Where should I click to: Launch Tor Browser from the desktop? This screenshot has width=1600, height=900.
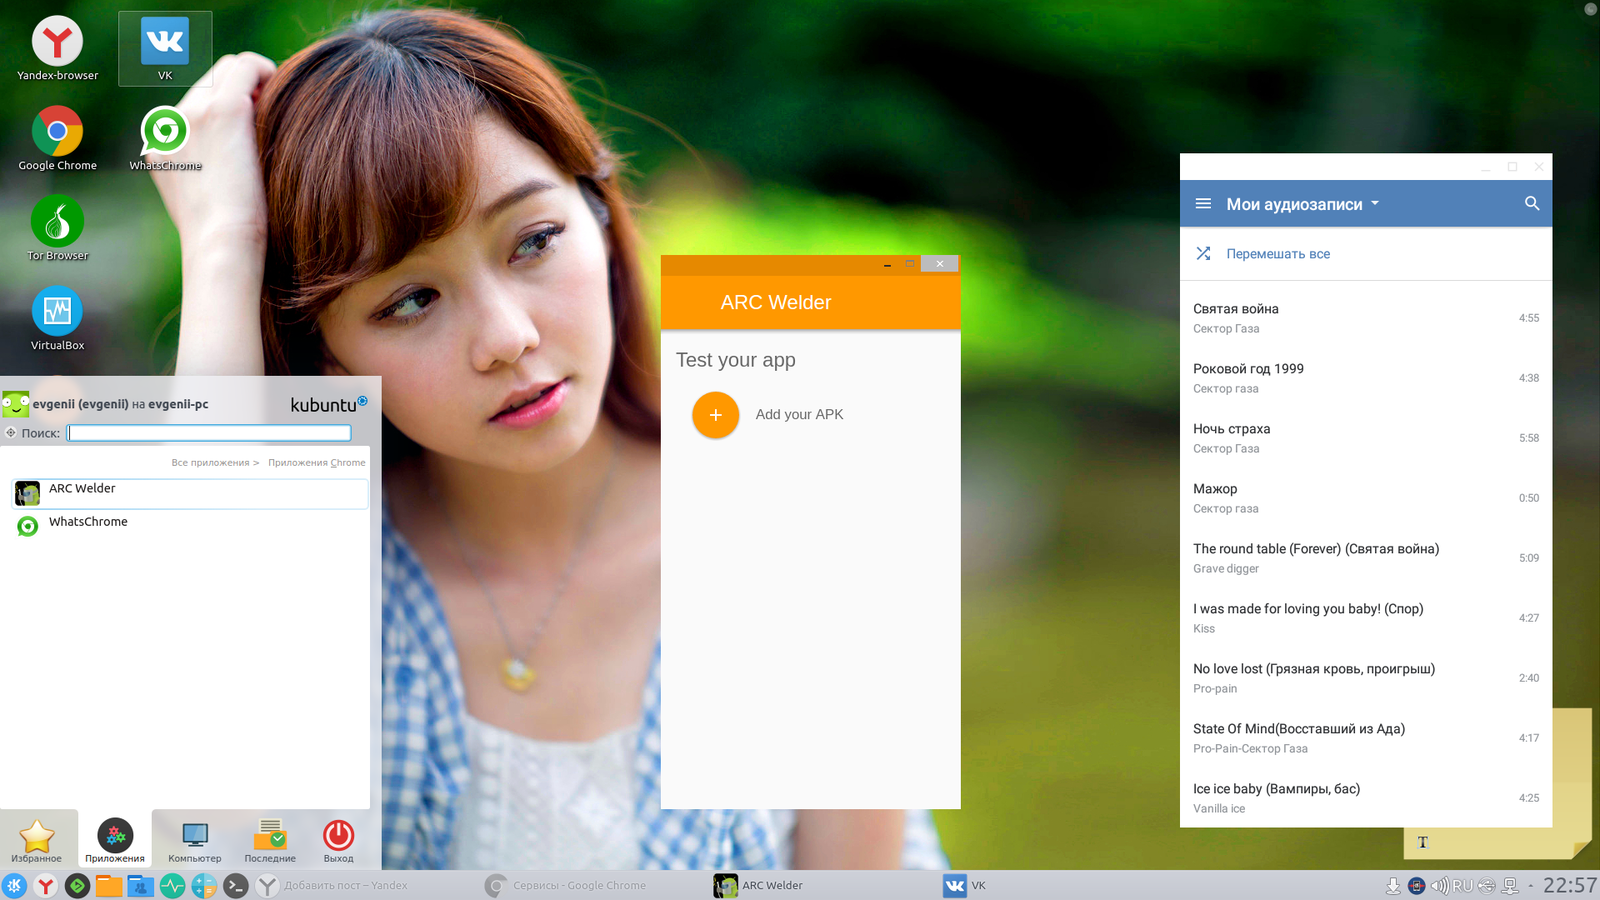(x=57, y=228)
